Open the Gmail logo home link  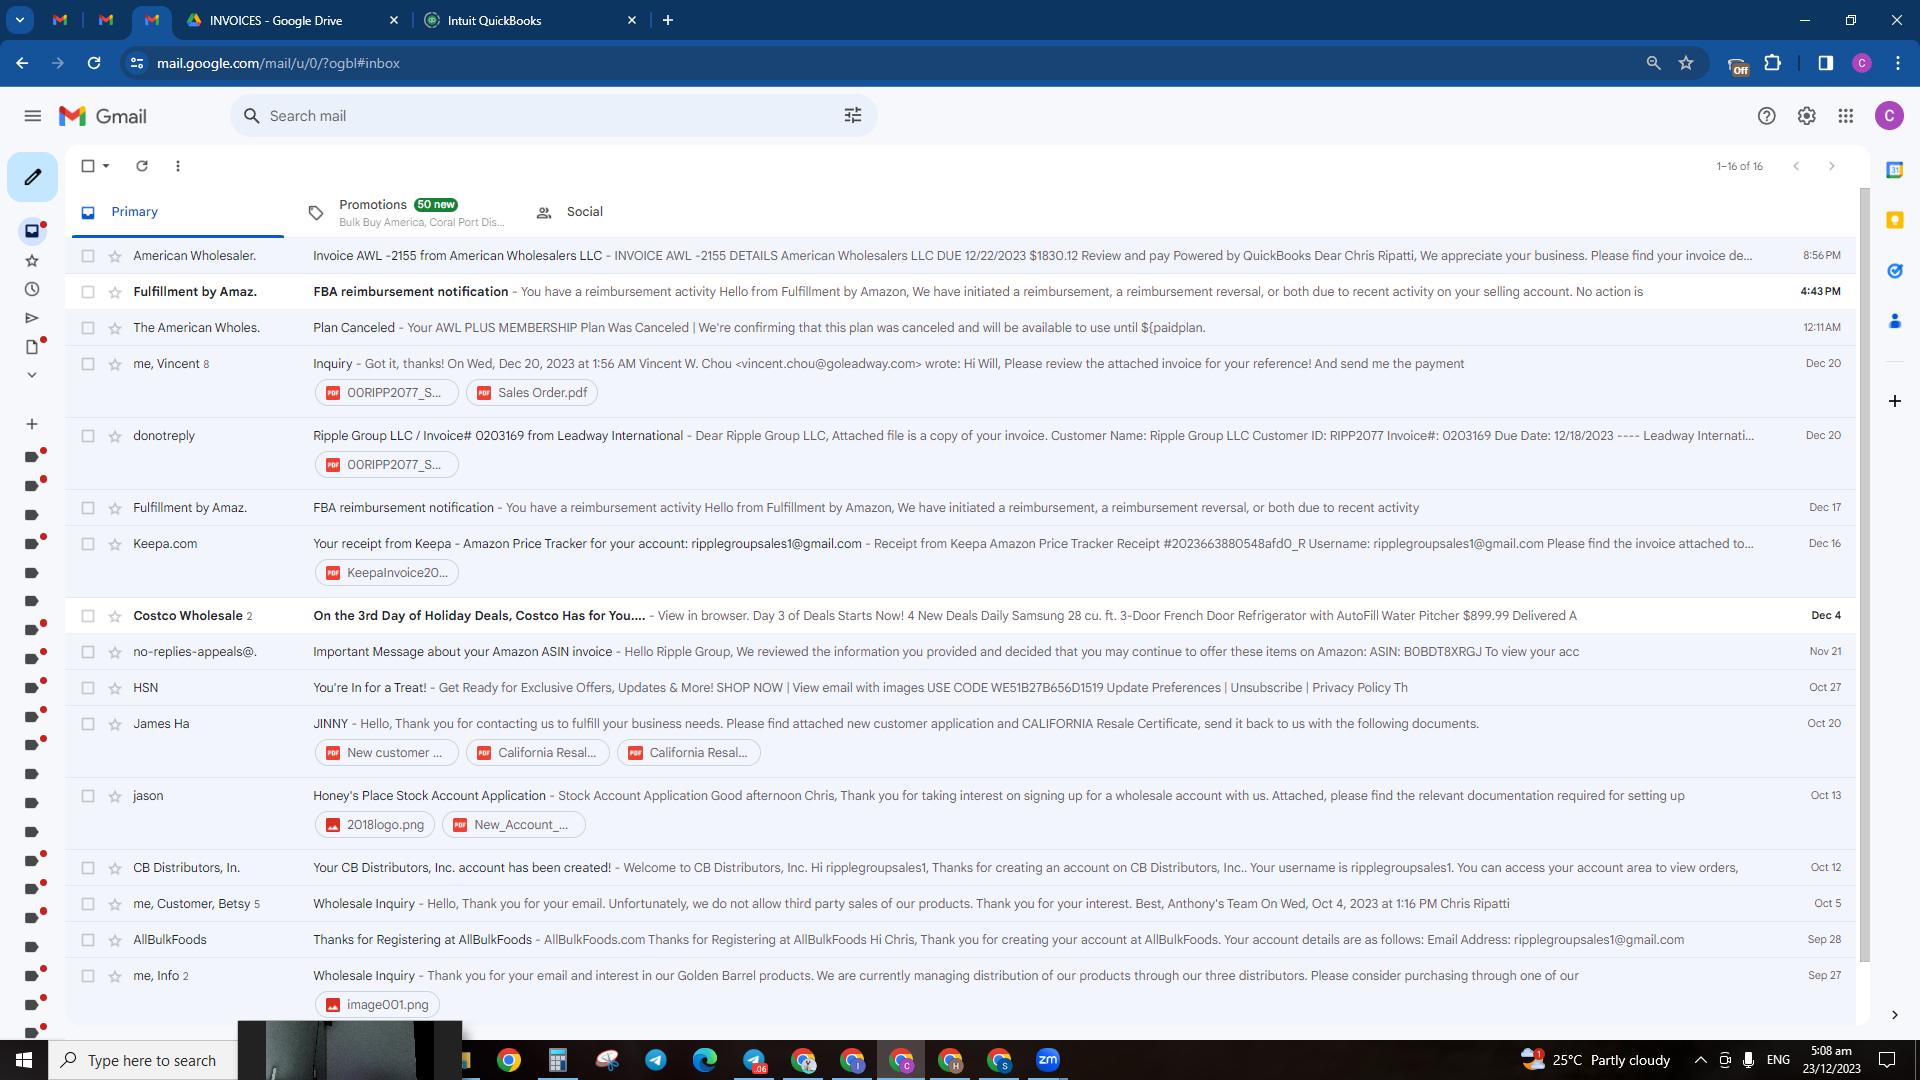pos(103,116)
